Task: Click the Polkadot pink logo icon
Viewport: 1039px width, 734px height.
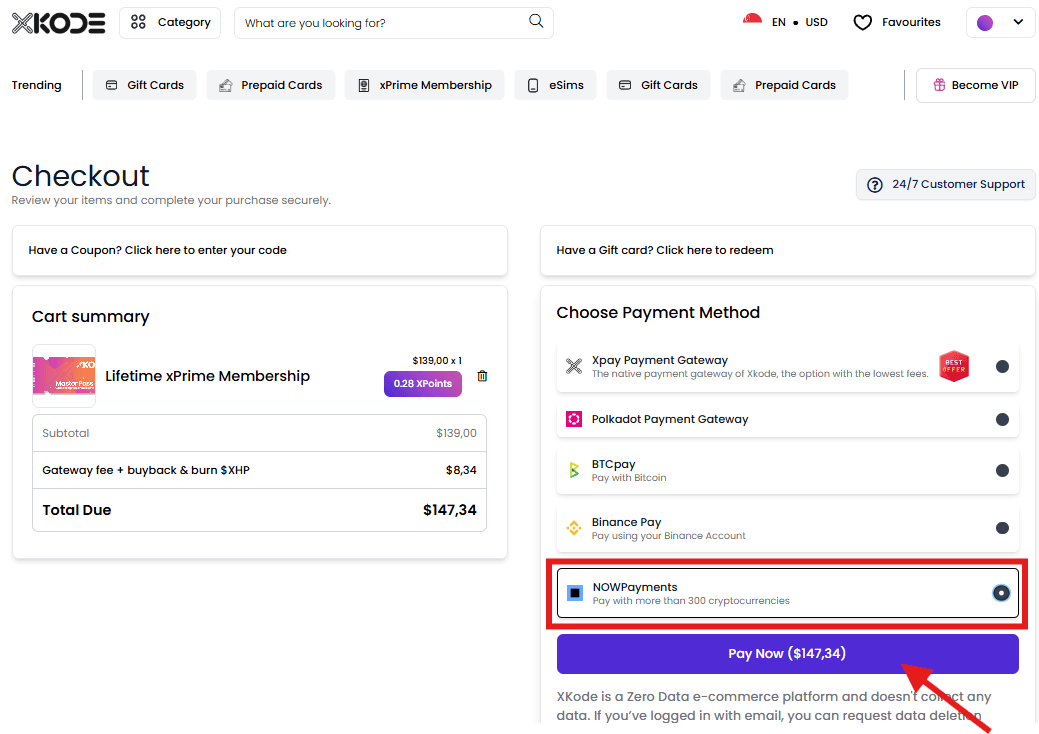Action: click(574, 419)
